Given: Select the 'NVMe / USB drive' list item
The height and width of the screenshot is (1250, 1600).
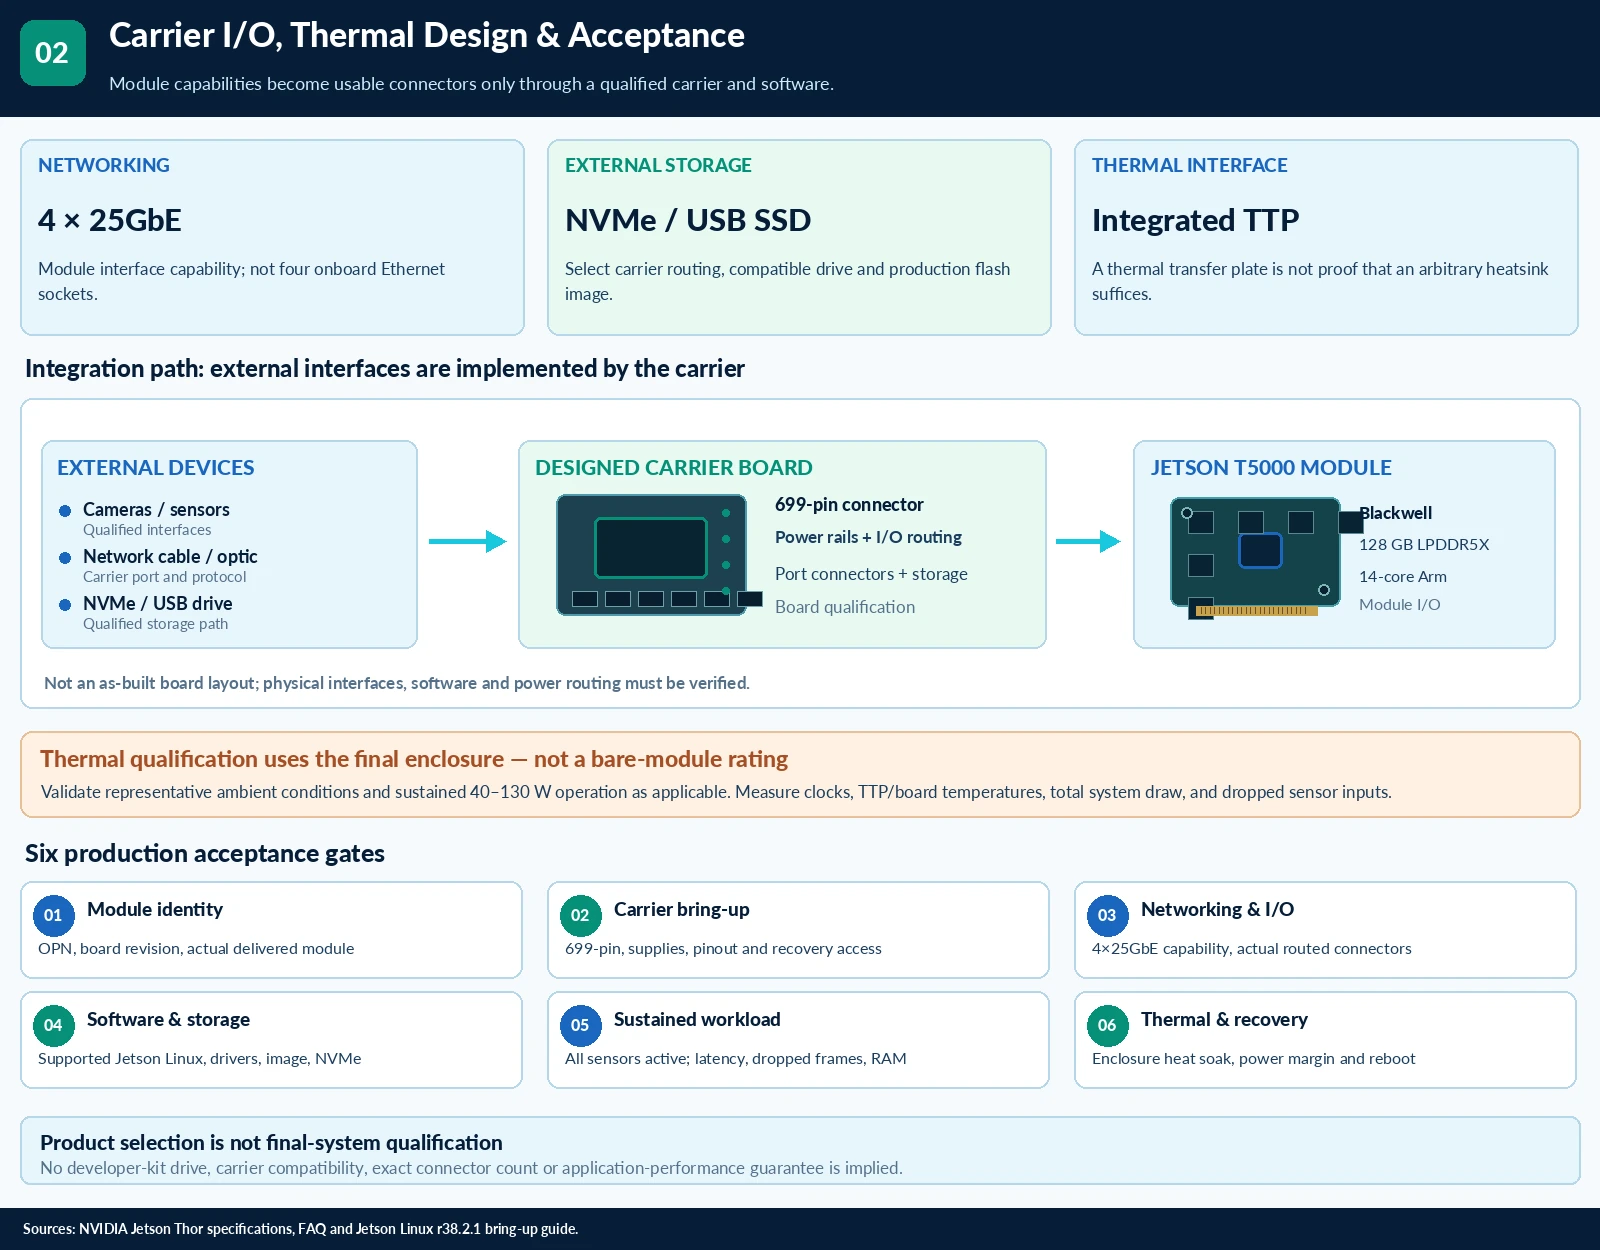Looking at the screenshot, I should (158, 604).
